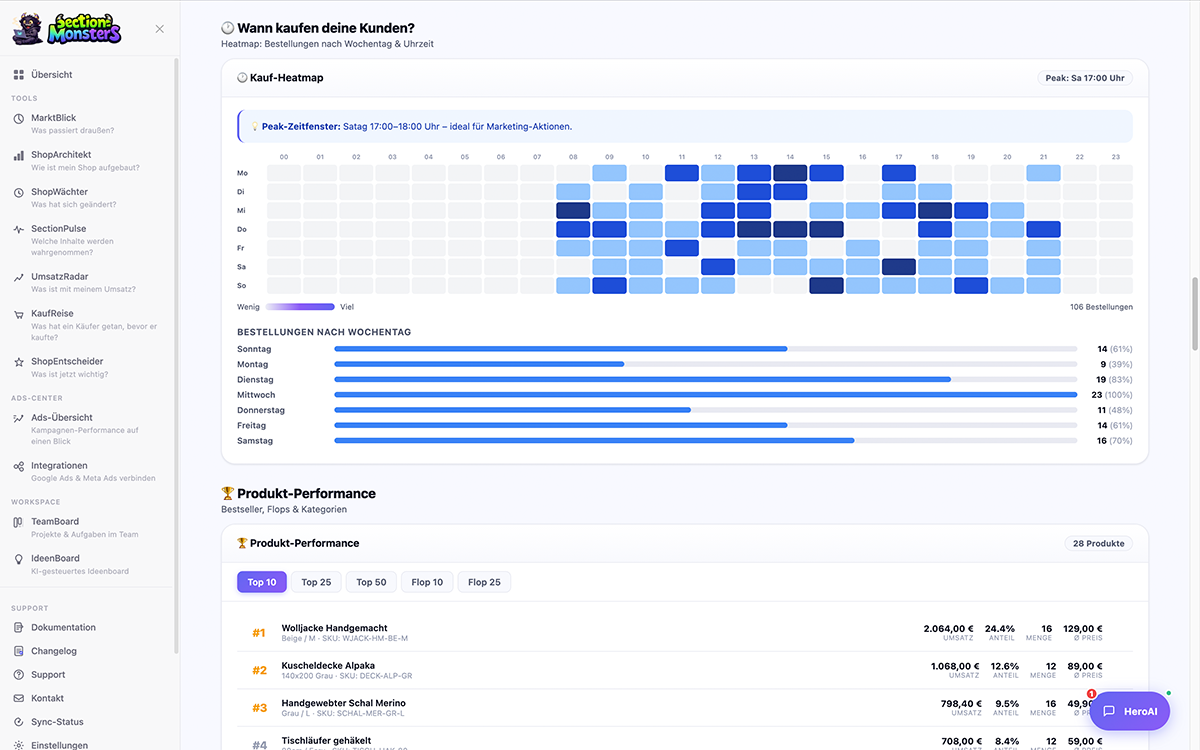Click the ShopEntscheider star icon

(19, 362)
